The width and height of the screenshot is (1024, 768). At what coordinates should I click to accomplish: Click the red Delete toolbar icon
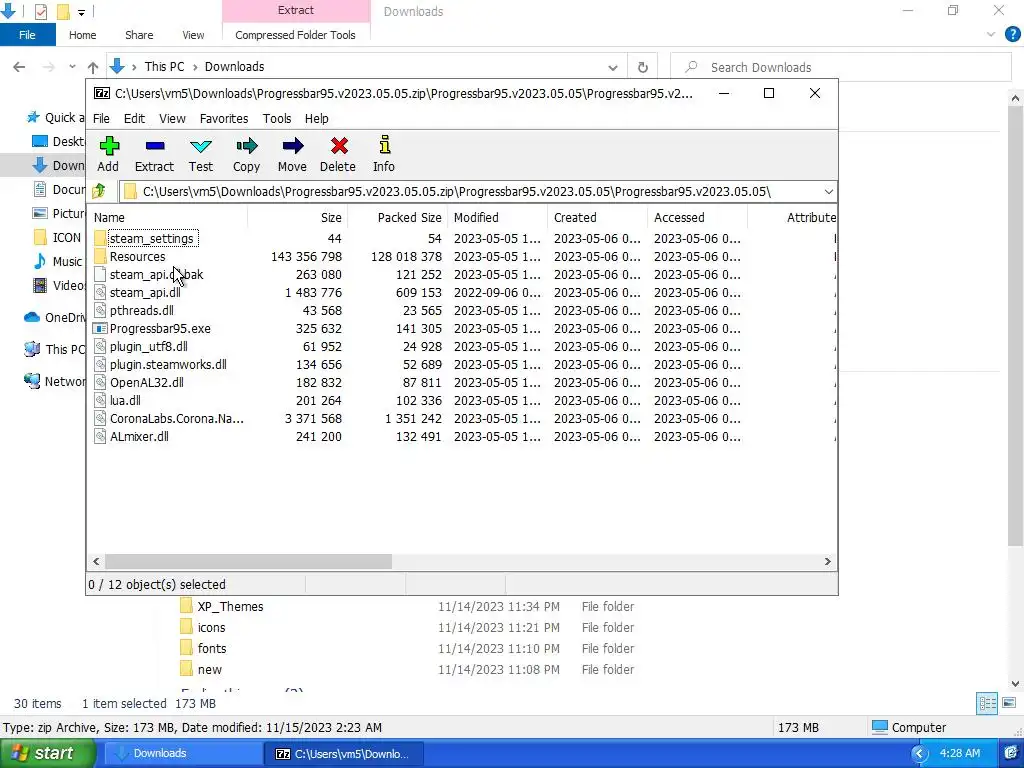point(338,154)
